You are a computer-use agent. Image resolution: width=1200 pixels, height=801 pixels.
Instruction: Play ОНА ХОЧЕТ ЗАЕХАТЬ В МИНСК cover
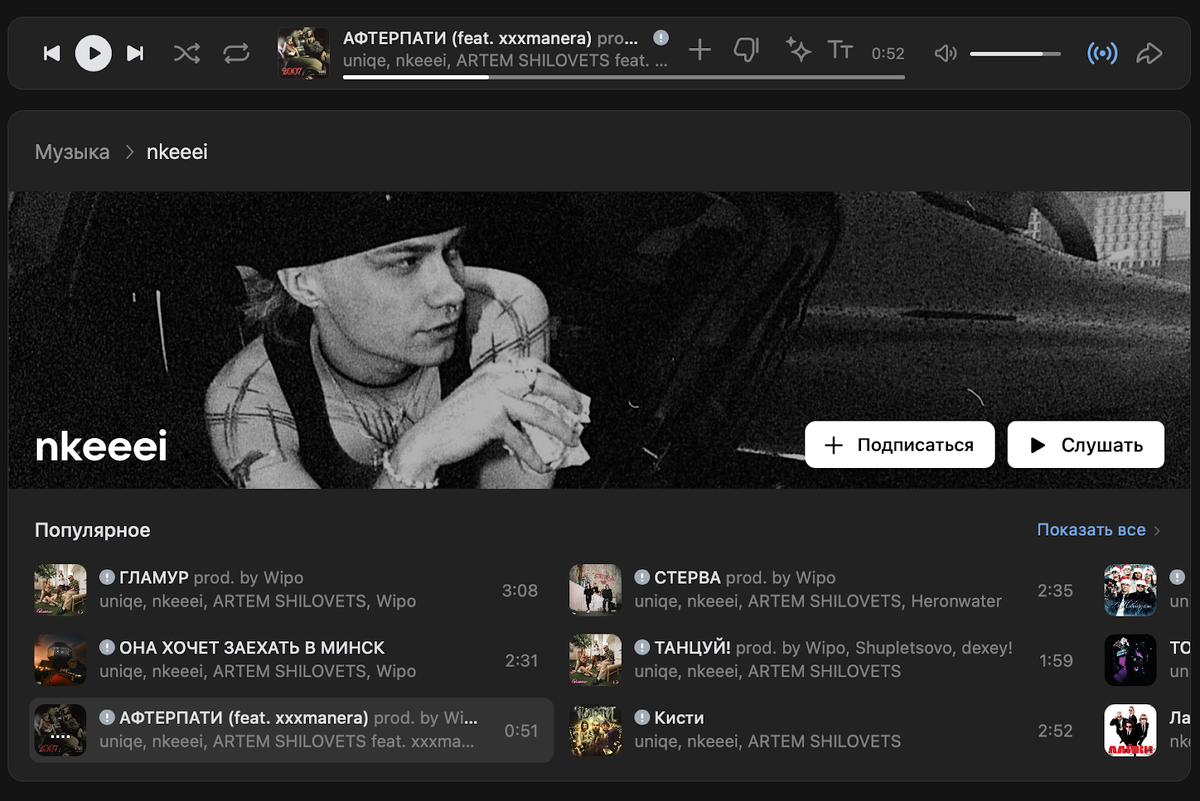coord(60,660)
